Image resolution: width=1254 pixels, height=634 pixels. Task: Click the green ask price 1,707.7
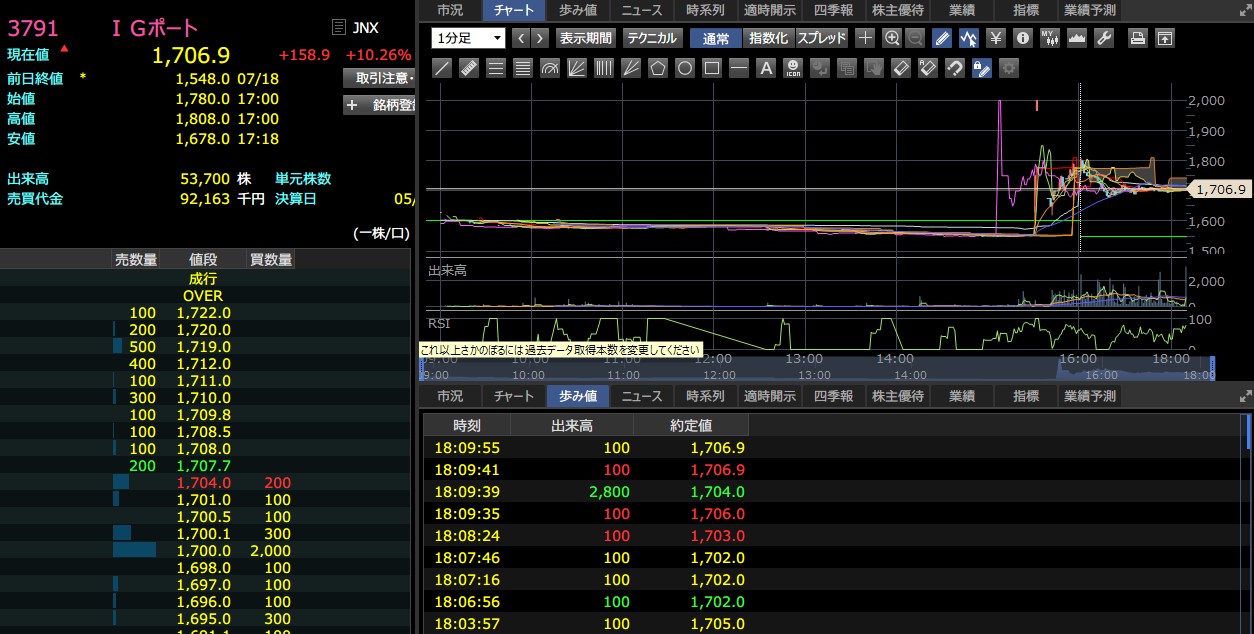click(204, 466)
